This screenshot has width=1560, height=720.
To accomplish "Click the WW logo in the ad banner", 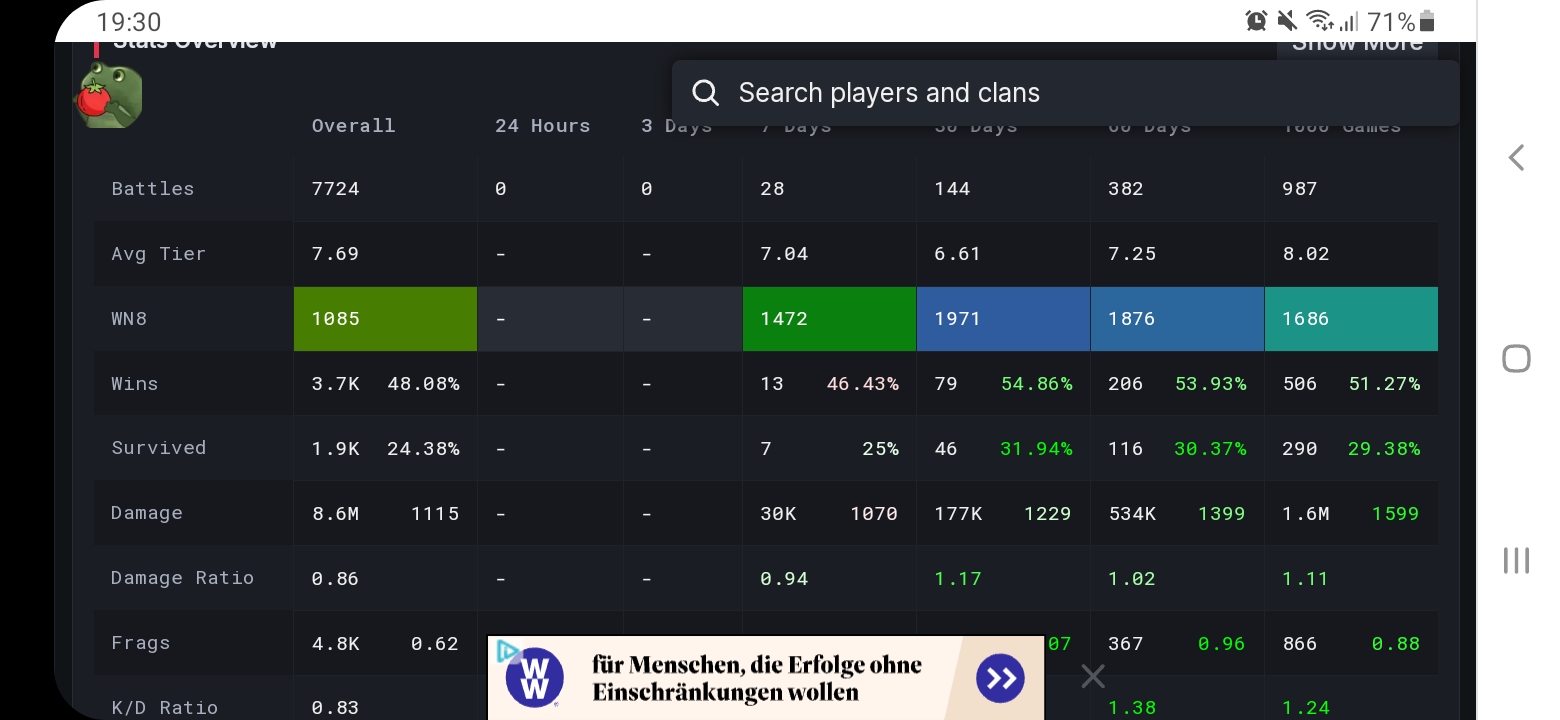I will 532,677.
